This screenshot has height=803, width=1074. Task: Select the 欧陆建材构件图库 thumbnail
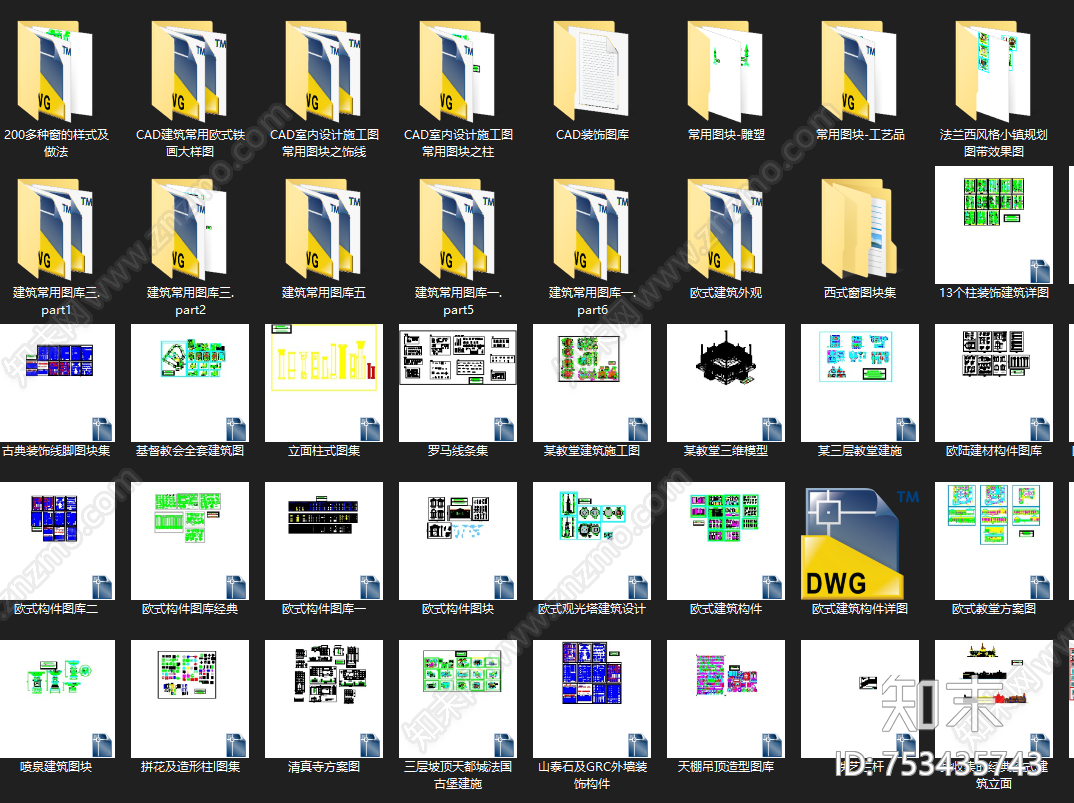pyautogui.click(x=994, y=383)
